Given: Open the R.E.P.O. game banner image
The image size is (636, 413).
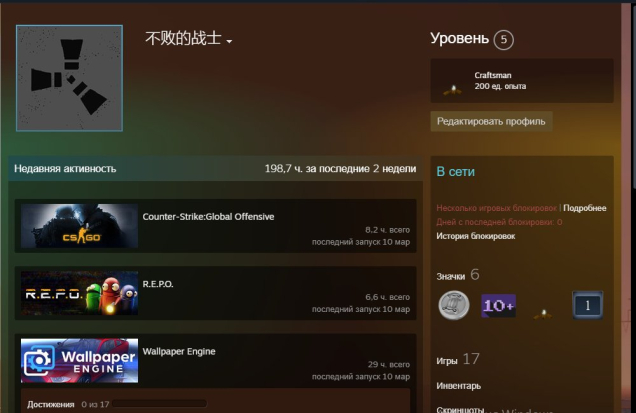Looking at the screenshot, I should tap(79, 293).
